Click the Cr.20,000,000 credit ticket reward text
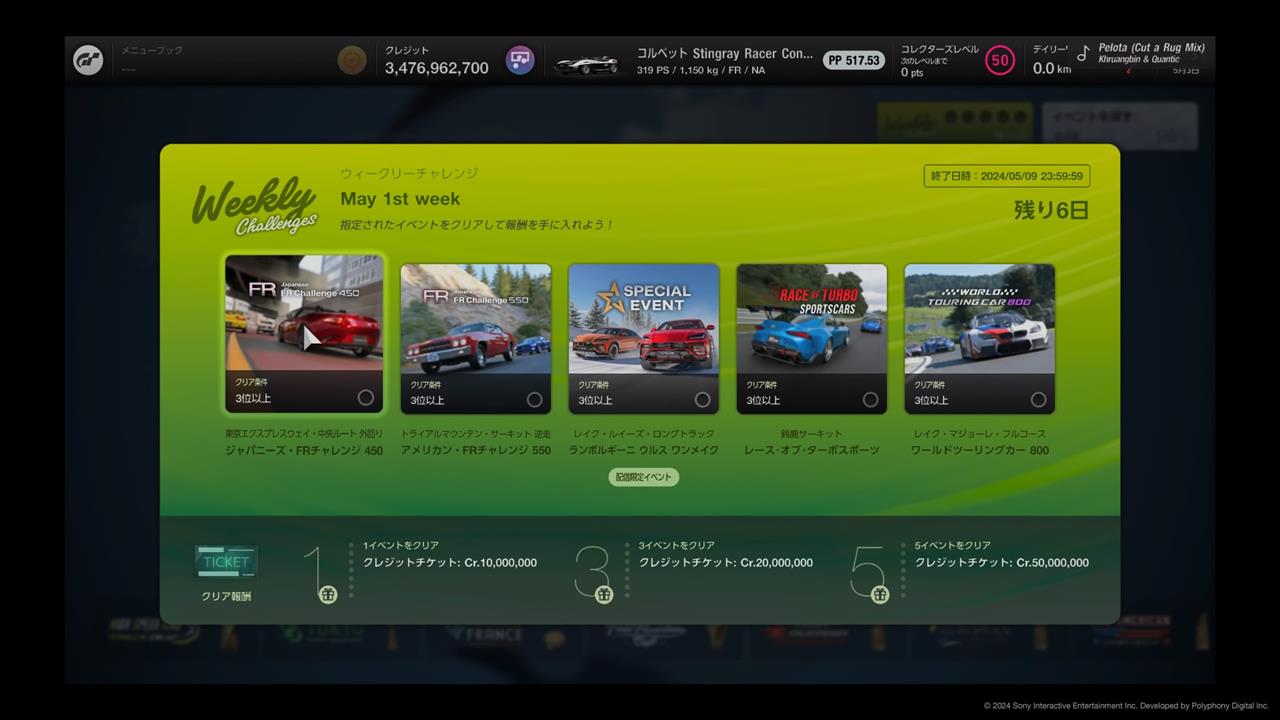 coord(726,563)
